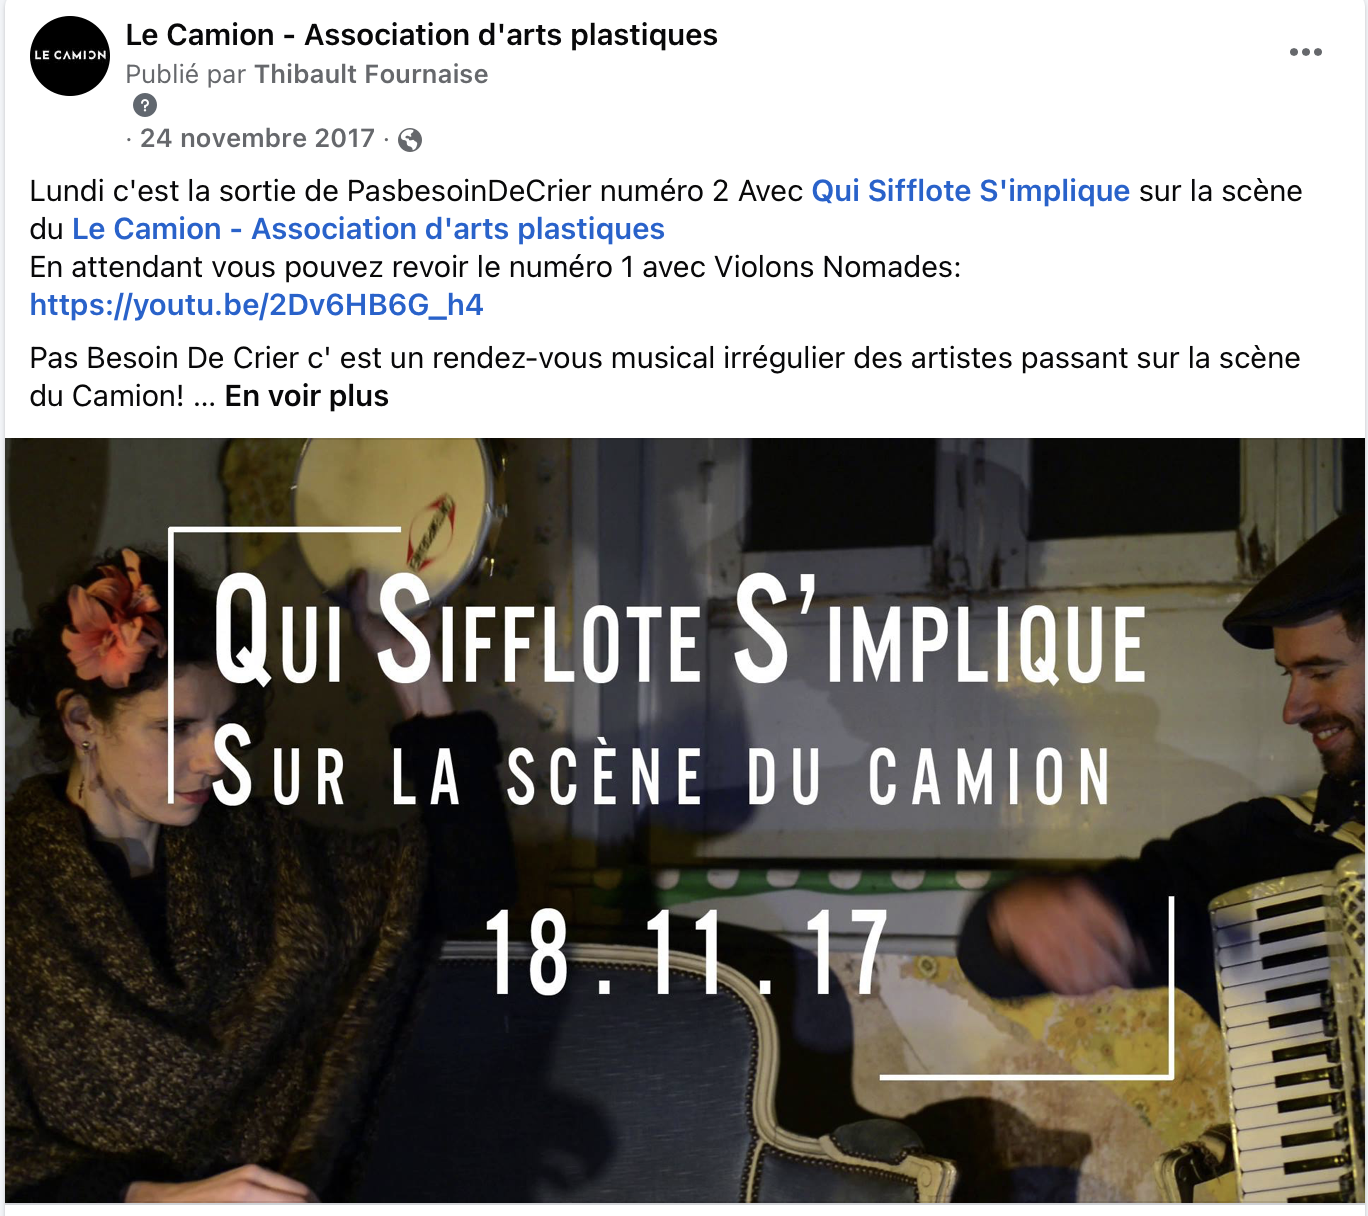
Task: Click the question mark help icon
Action: (145, 105)
